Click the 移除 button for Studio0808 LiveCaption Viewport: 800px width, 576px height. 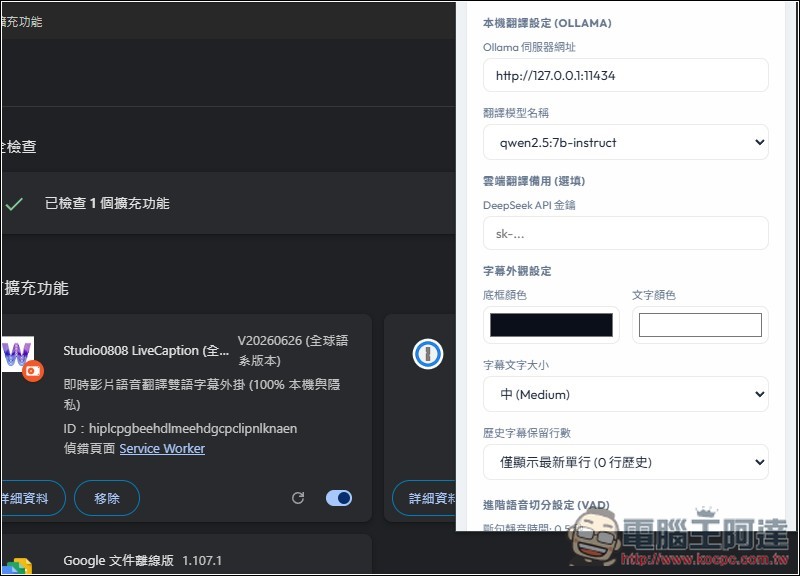107,498
